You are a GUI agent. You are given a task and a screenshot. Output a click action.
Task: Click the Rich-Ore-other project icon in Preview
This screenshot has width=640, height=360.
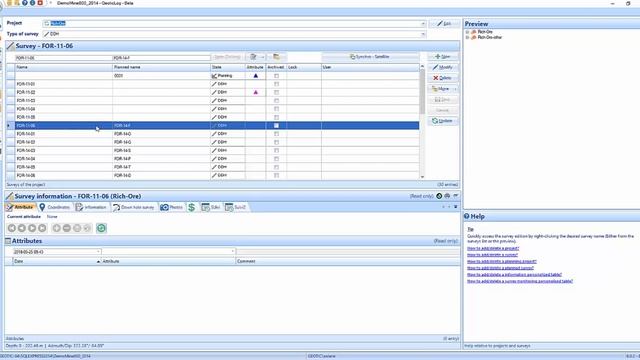tap(474, 37)
